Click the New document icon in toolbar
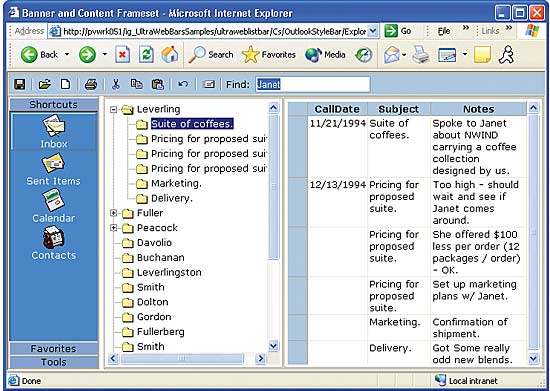 point(65,84)
